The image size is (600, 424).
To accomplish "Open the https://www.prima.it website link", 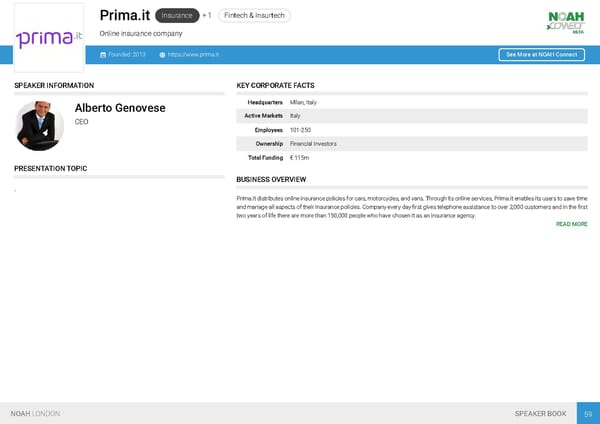I will point(194,54).
